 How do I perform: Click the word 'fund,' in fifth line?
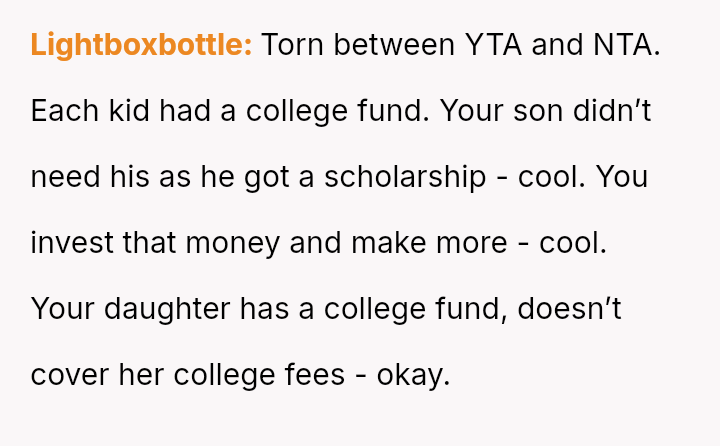tap(482, 310)
